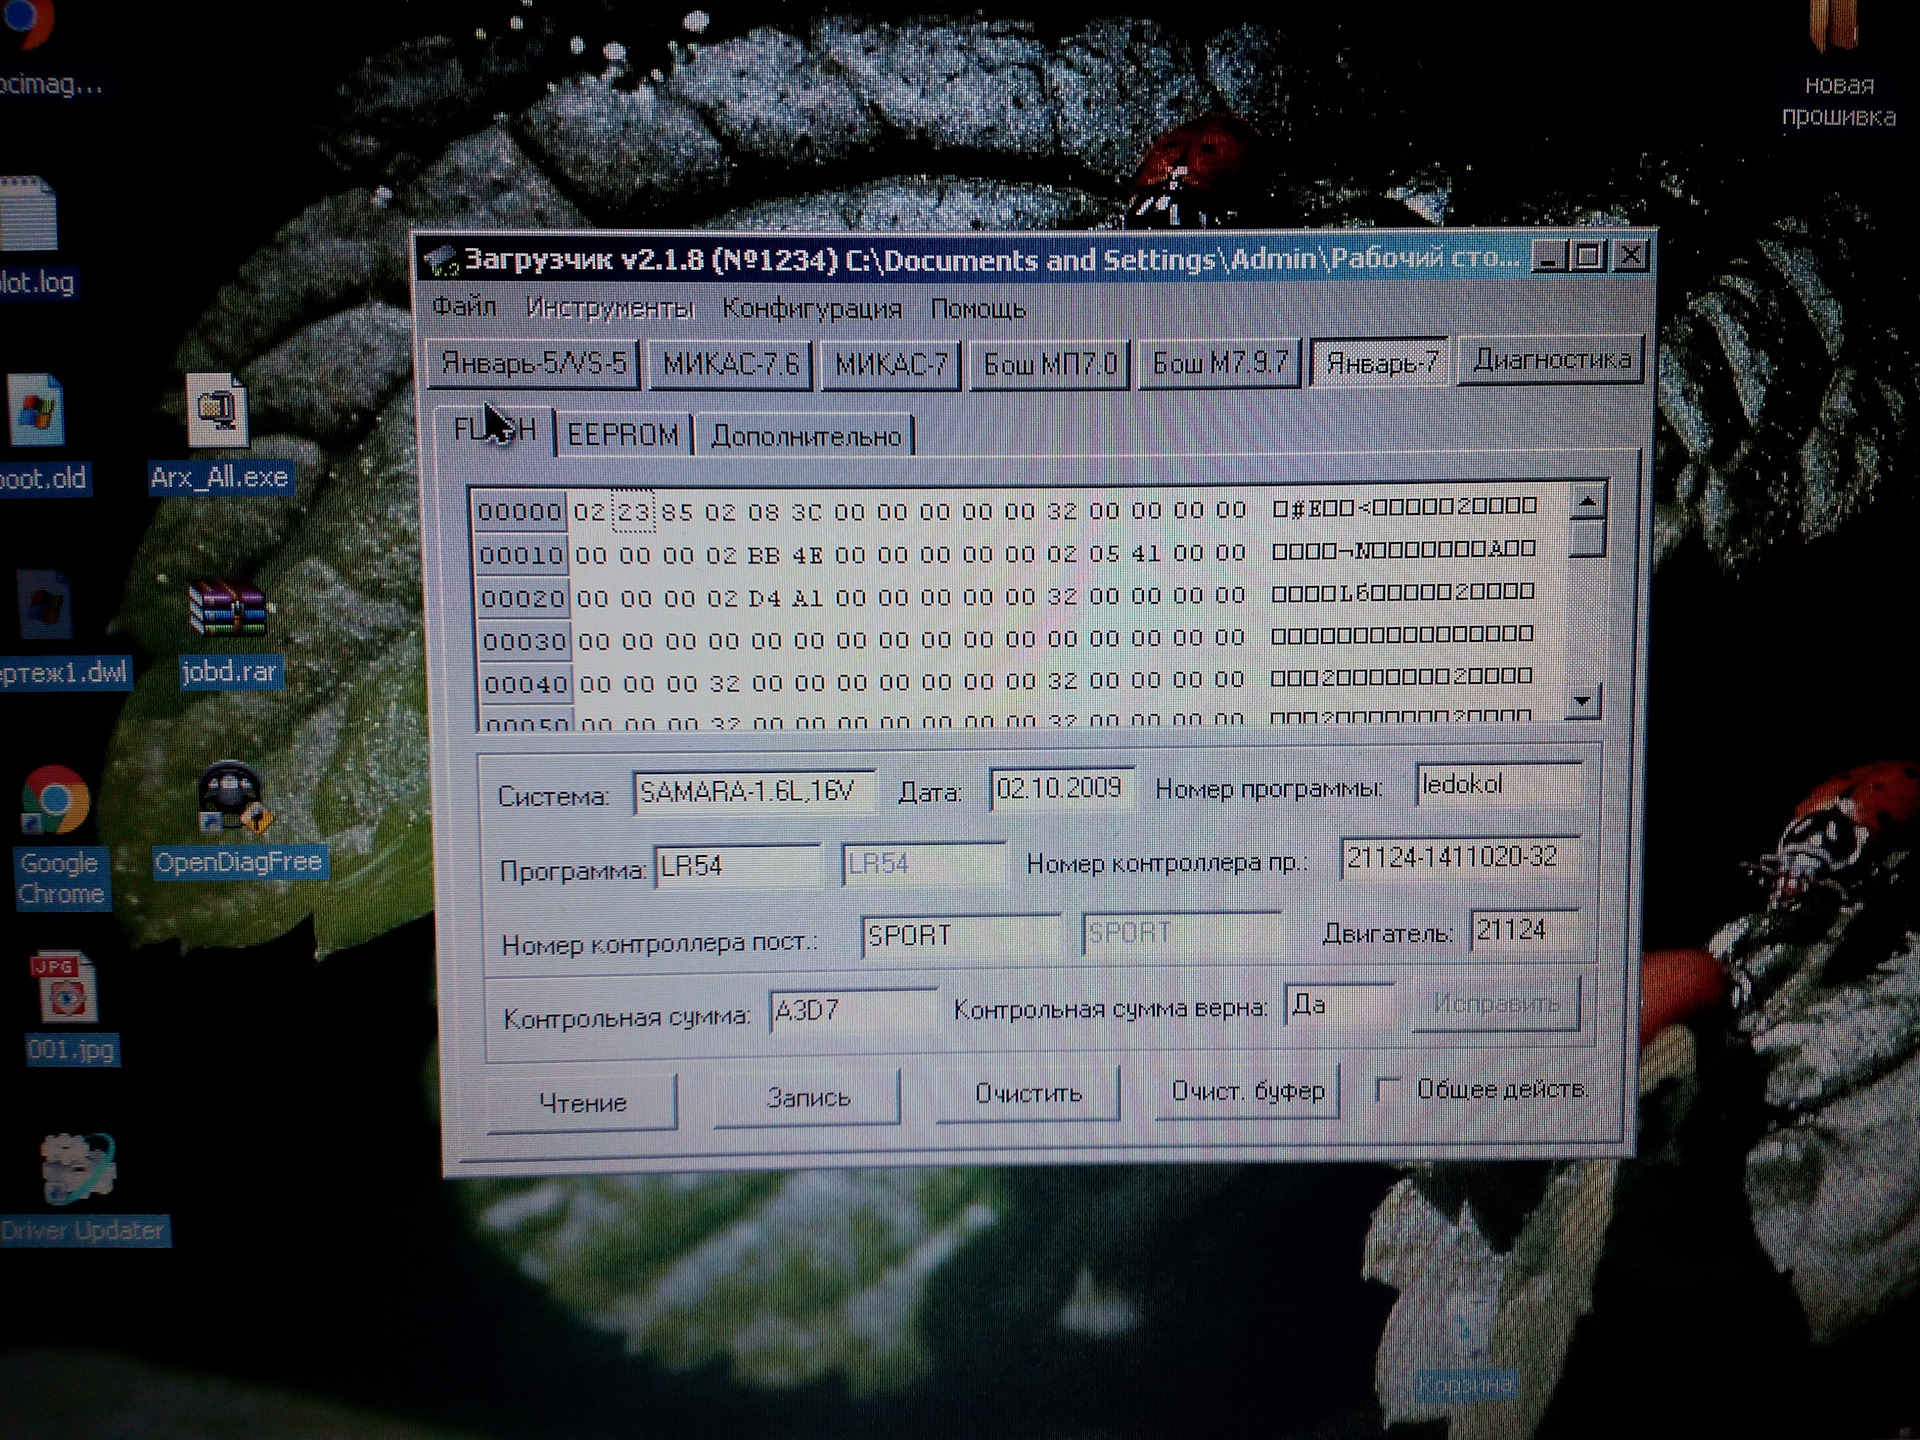
Task: Click the Загрузчик title bar app icon
Action: tap(440, 262)
